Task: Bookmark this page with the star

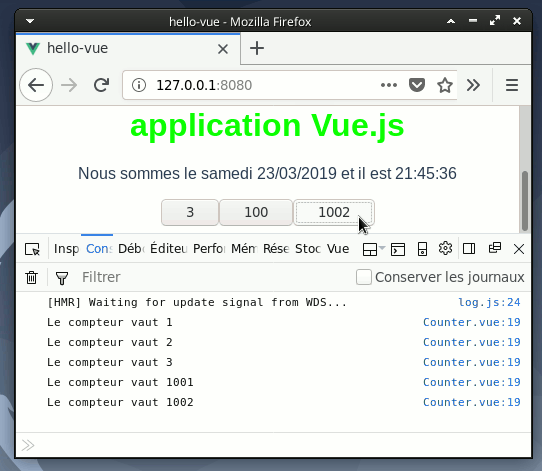Action: [x=445, y=85]
